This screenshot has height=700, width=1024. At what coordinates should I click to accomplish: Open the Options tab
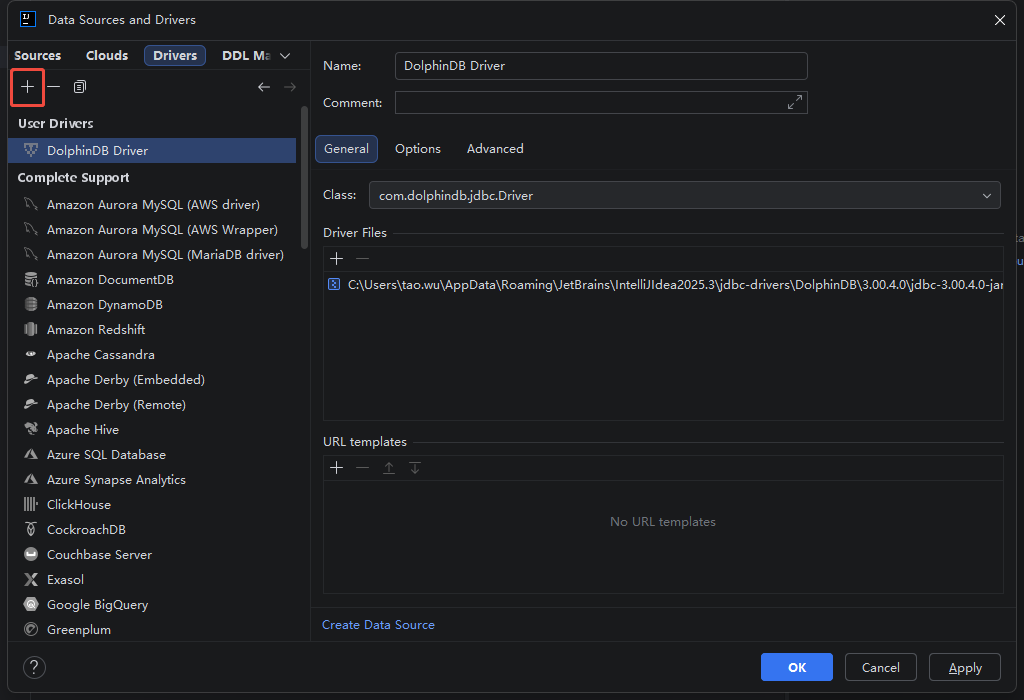pos(418,149)
